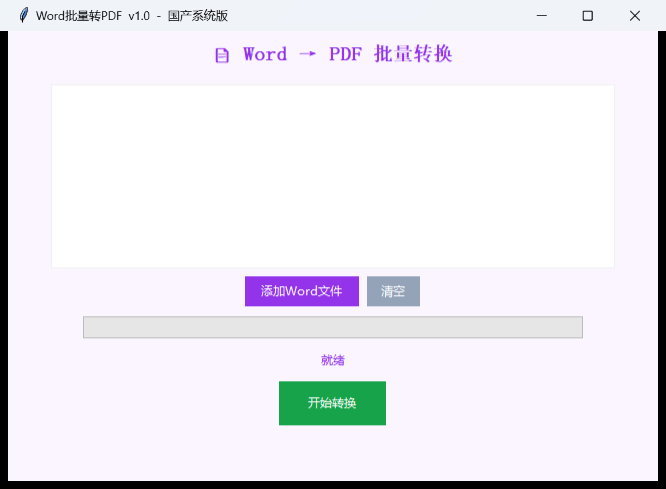Click the feather app icon in the title bar
666x489 pixels.
coord(24,15)
